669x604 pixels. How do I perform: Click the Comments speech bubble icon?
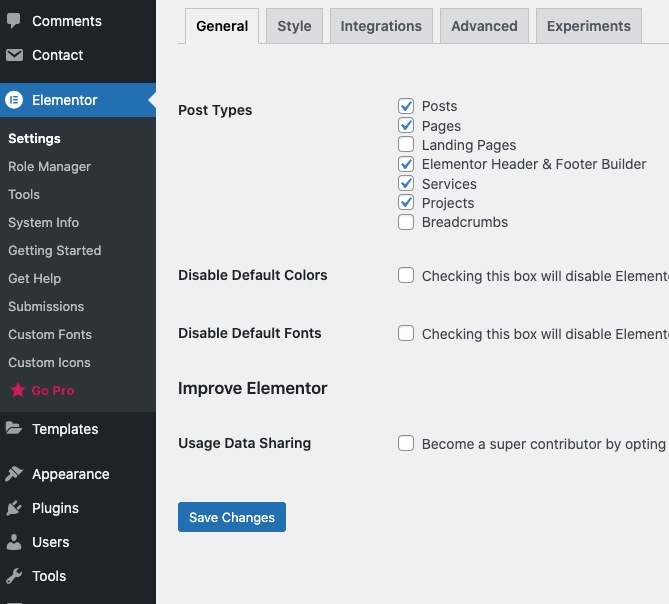coord(14,21)
